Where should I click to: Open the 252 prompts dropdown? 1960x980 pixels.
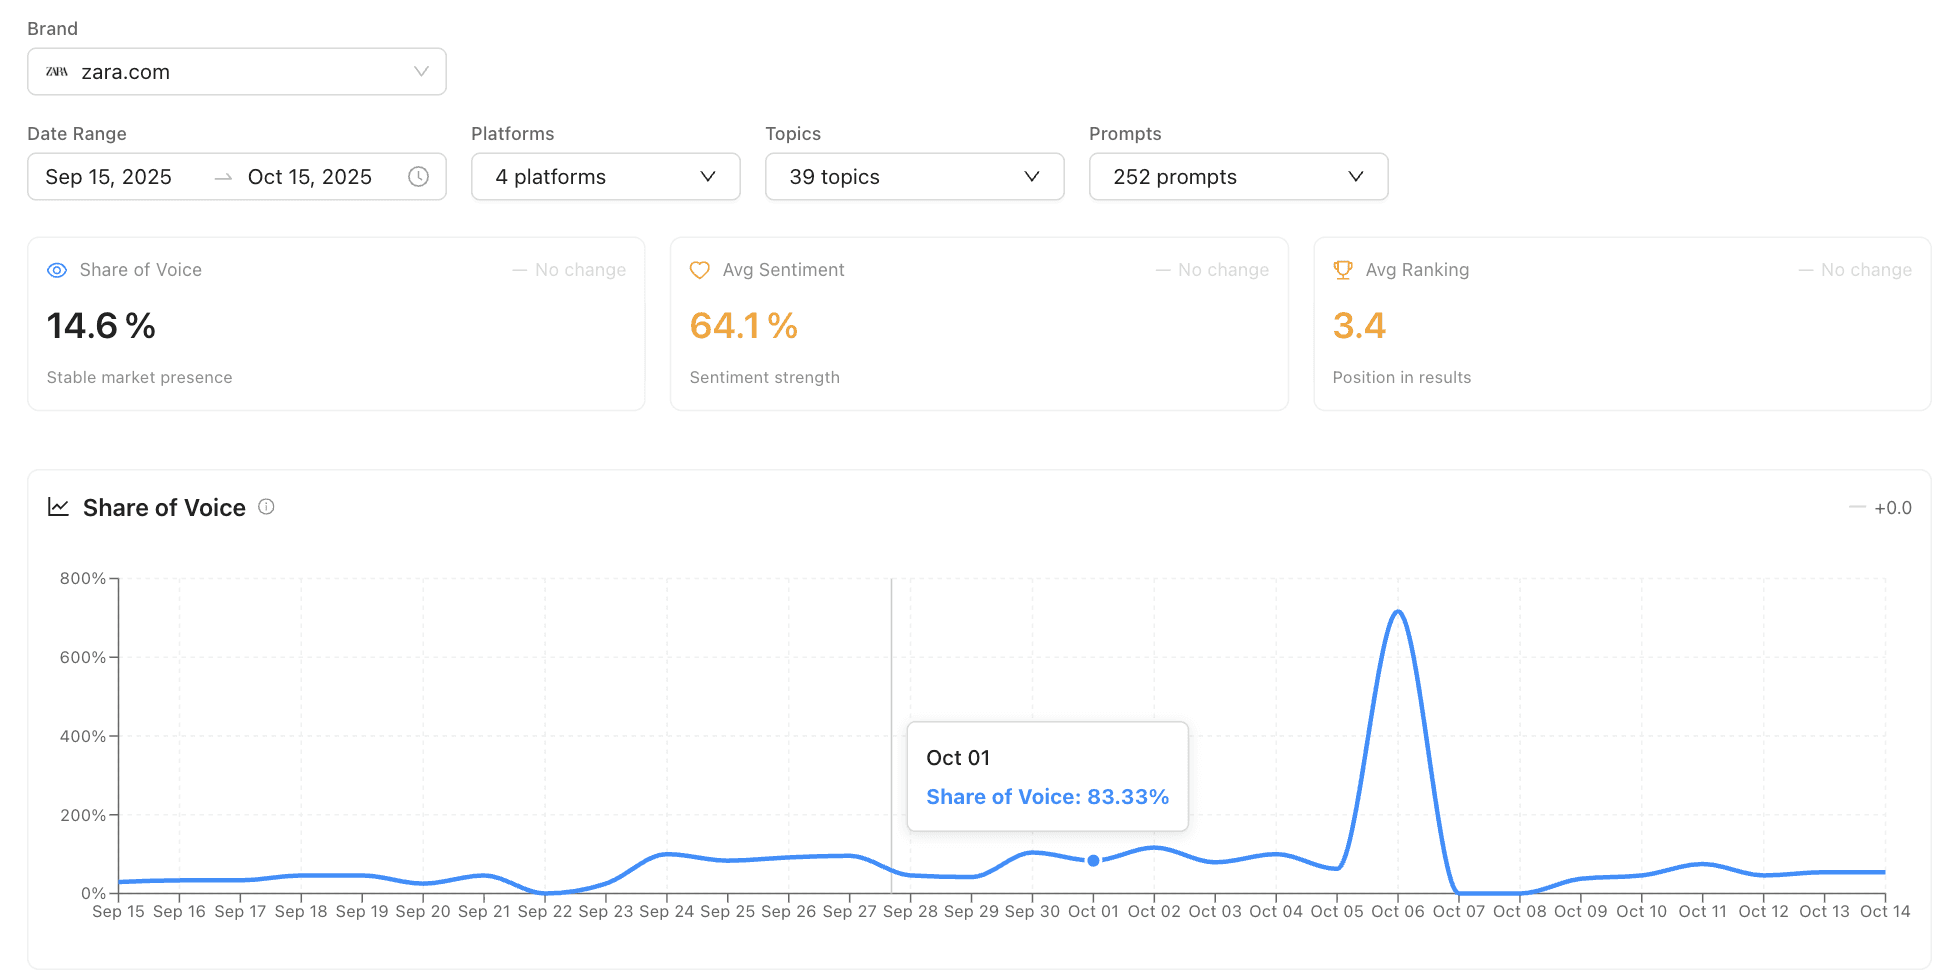[x=1238, y=177]
